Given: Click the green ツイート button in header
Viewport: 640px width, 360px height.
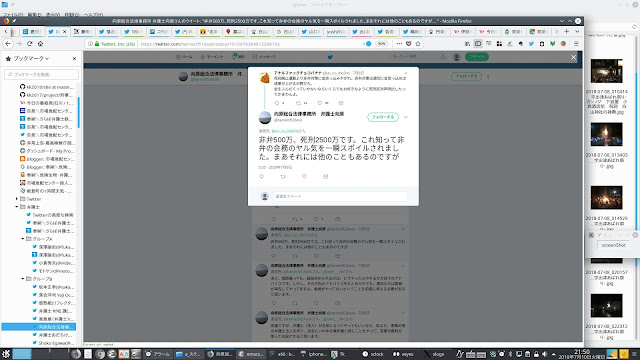Looking at the screenshot, I should (x=477, y=57).
